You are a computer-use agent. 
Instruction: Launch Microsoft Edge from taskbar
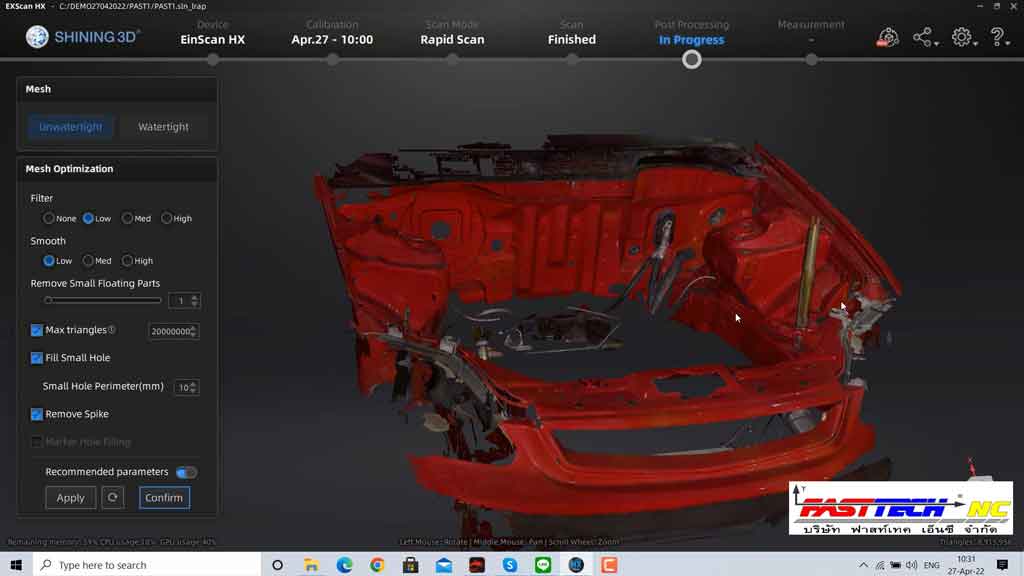(x=344, y=565)
